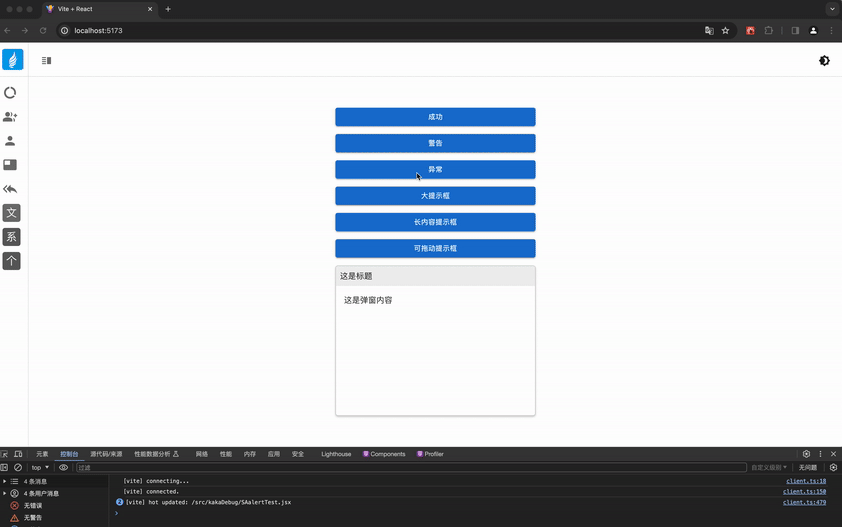
Task: Open console settings gear
Action: 833,467
